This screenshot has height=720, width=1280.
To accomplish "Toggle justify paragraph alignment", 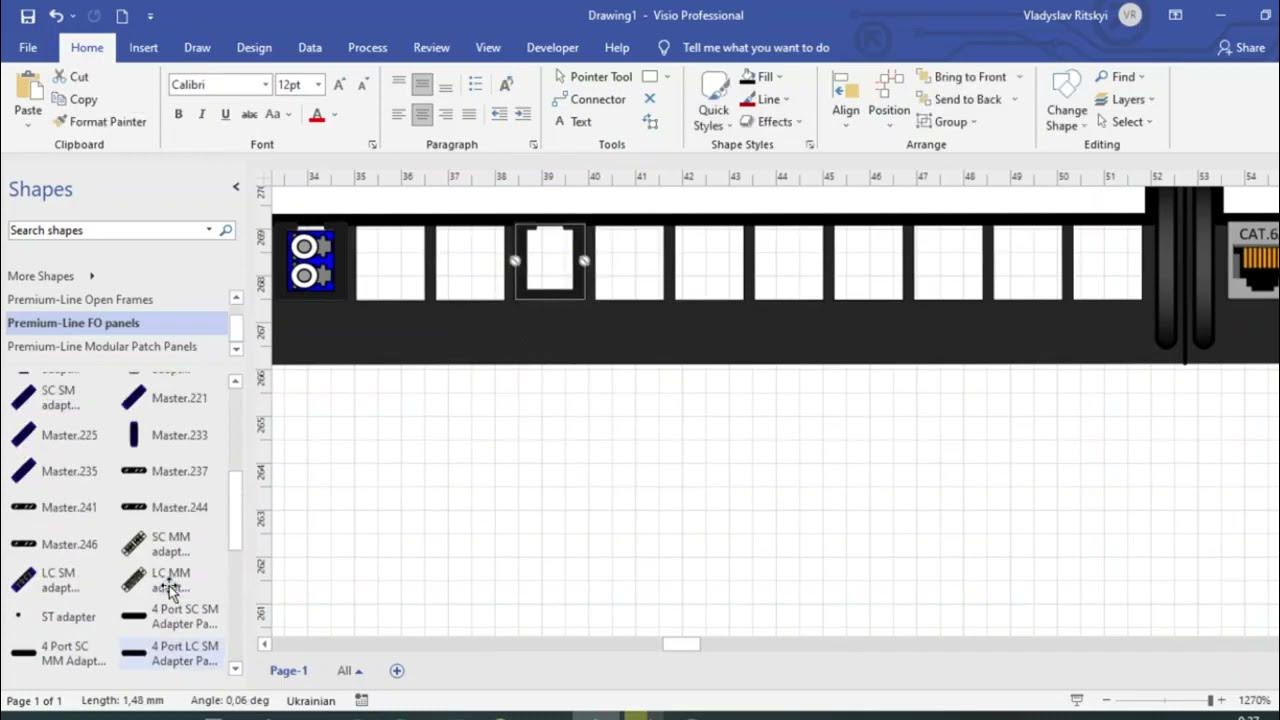I will coord(469,114).
